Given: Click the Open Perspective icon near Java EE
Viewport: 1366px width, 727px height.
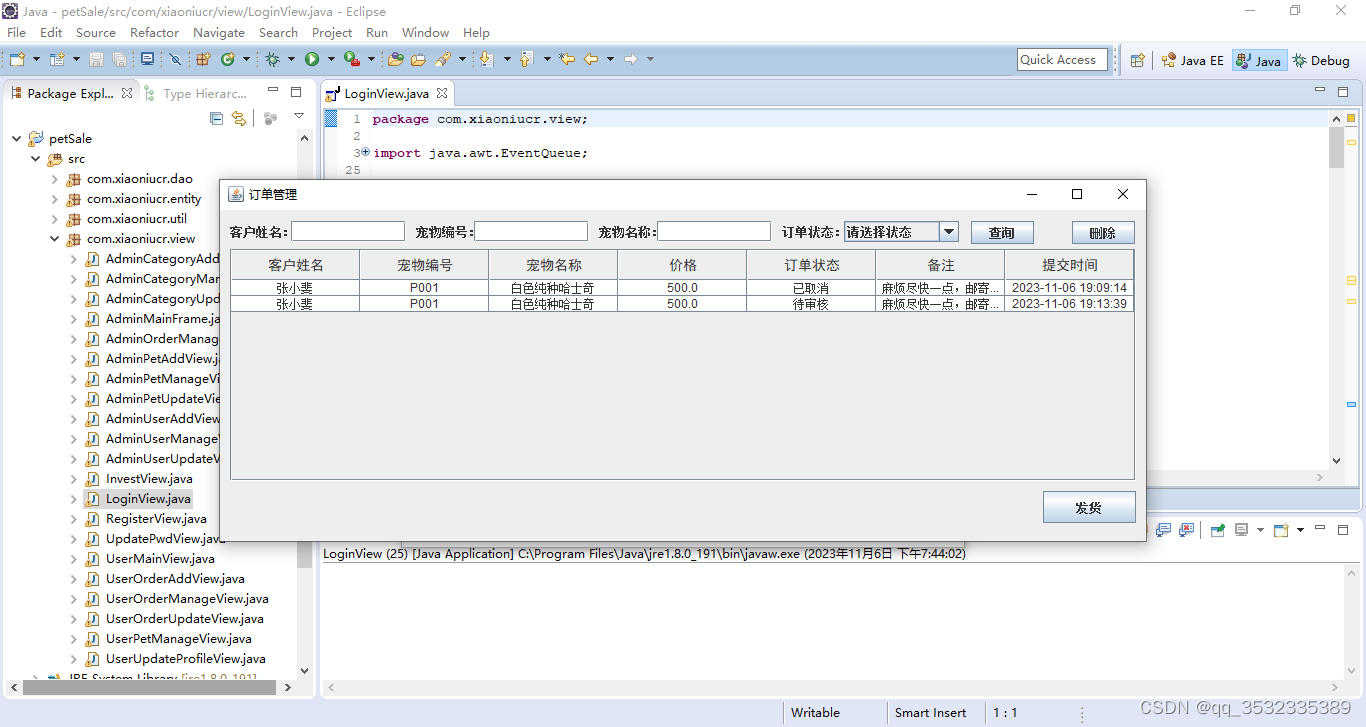Looking at the screenshot, I should coord(1138,60).
